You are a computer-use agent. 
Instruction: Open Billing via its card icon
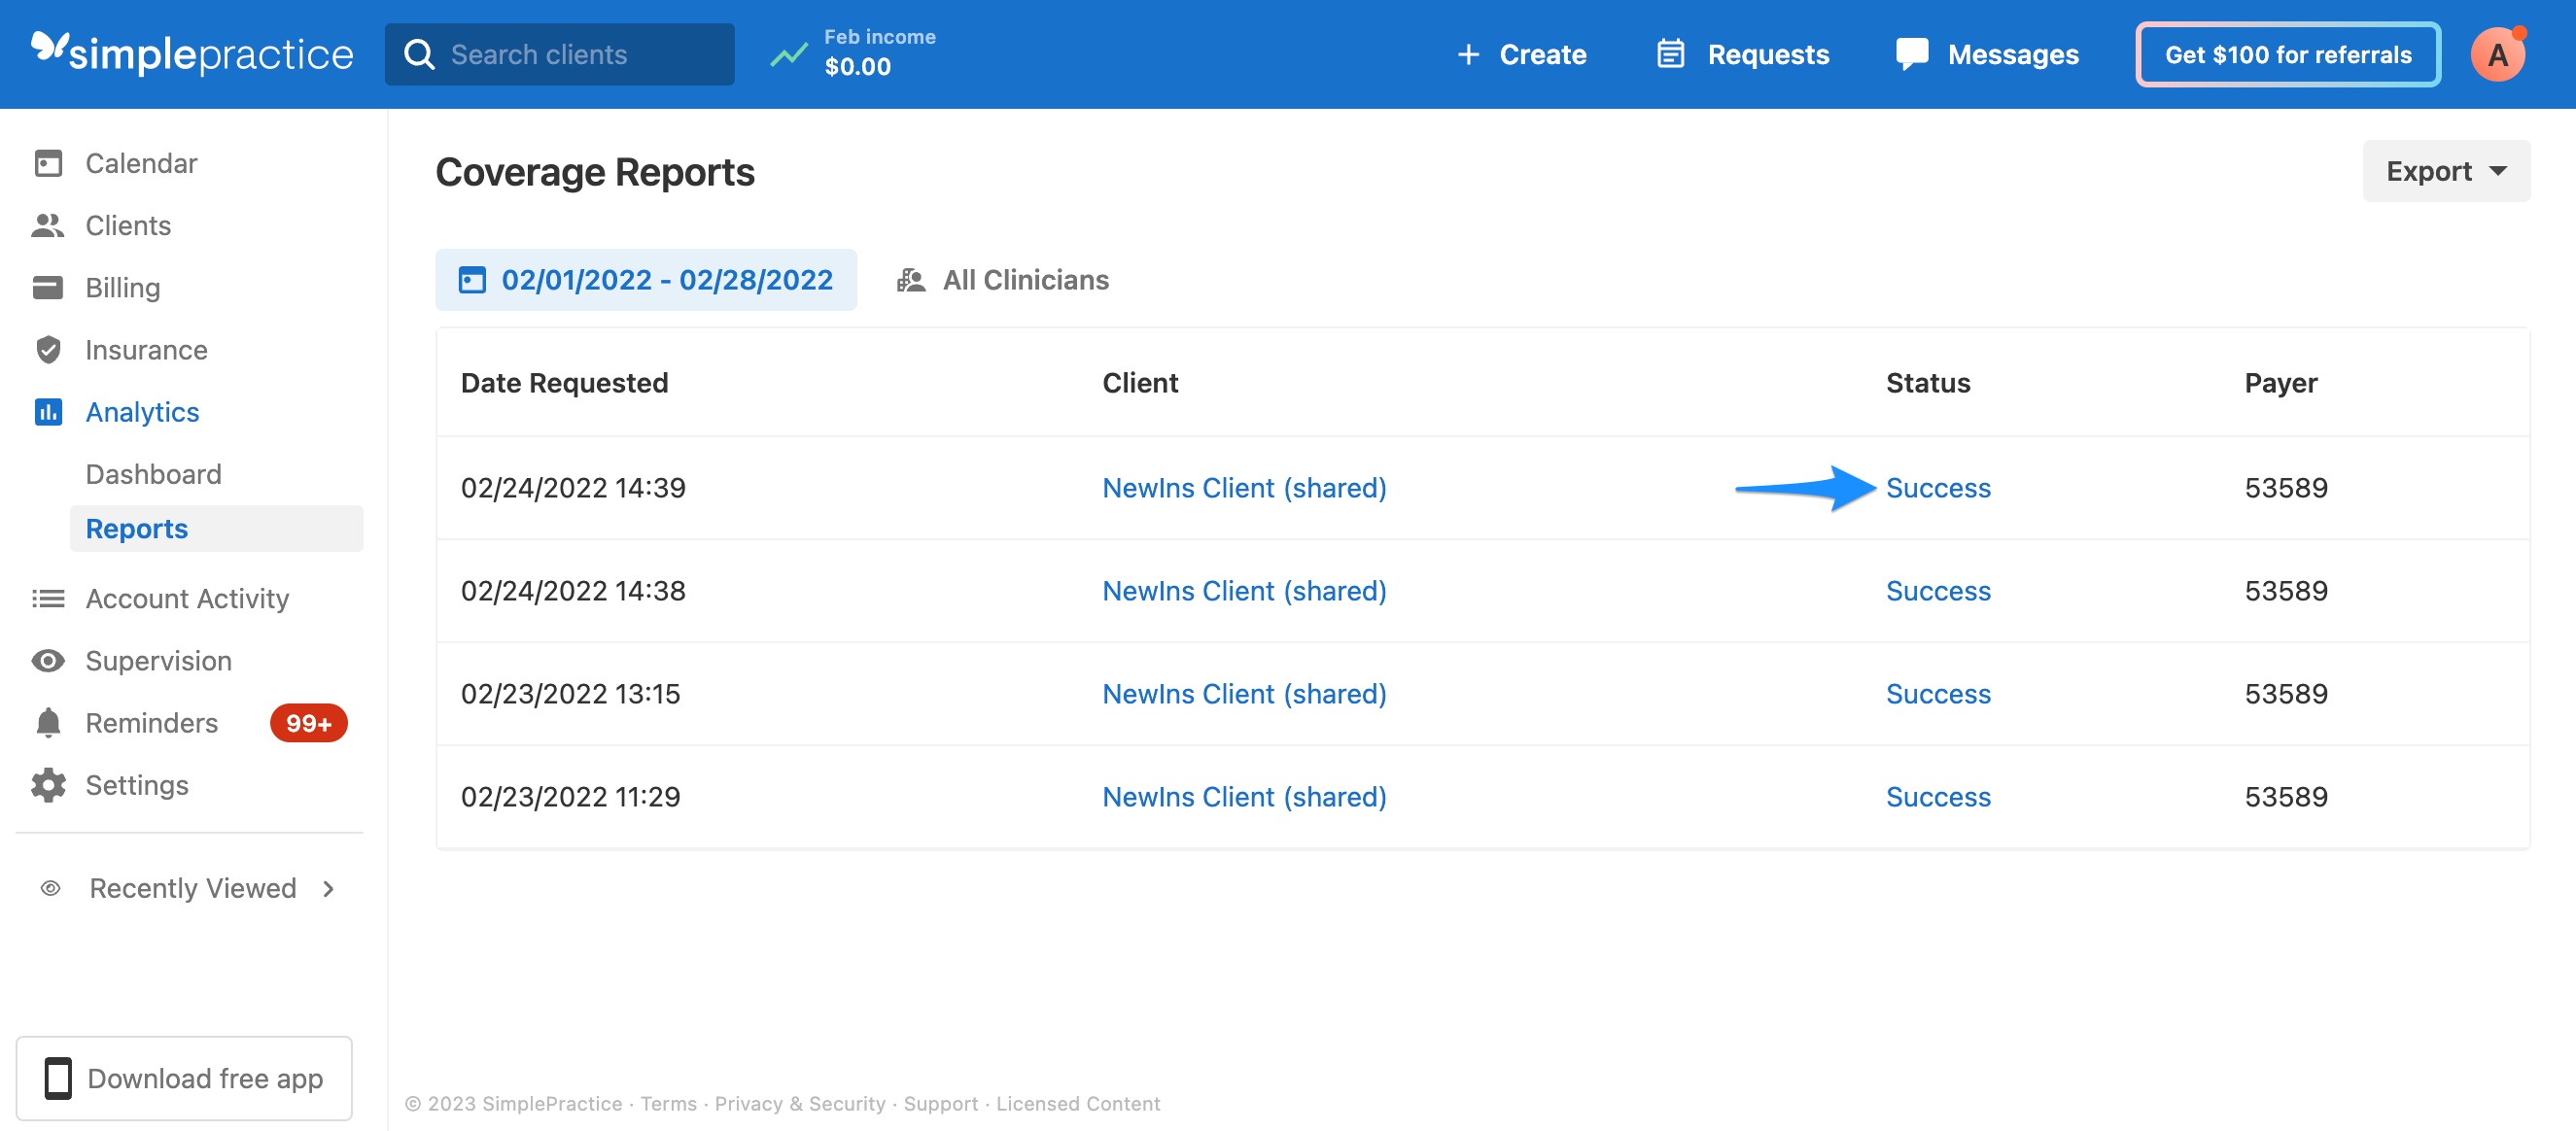[48, 288]
